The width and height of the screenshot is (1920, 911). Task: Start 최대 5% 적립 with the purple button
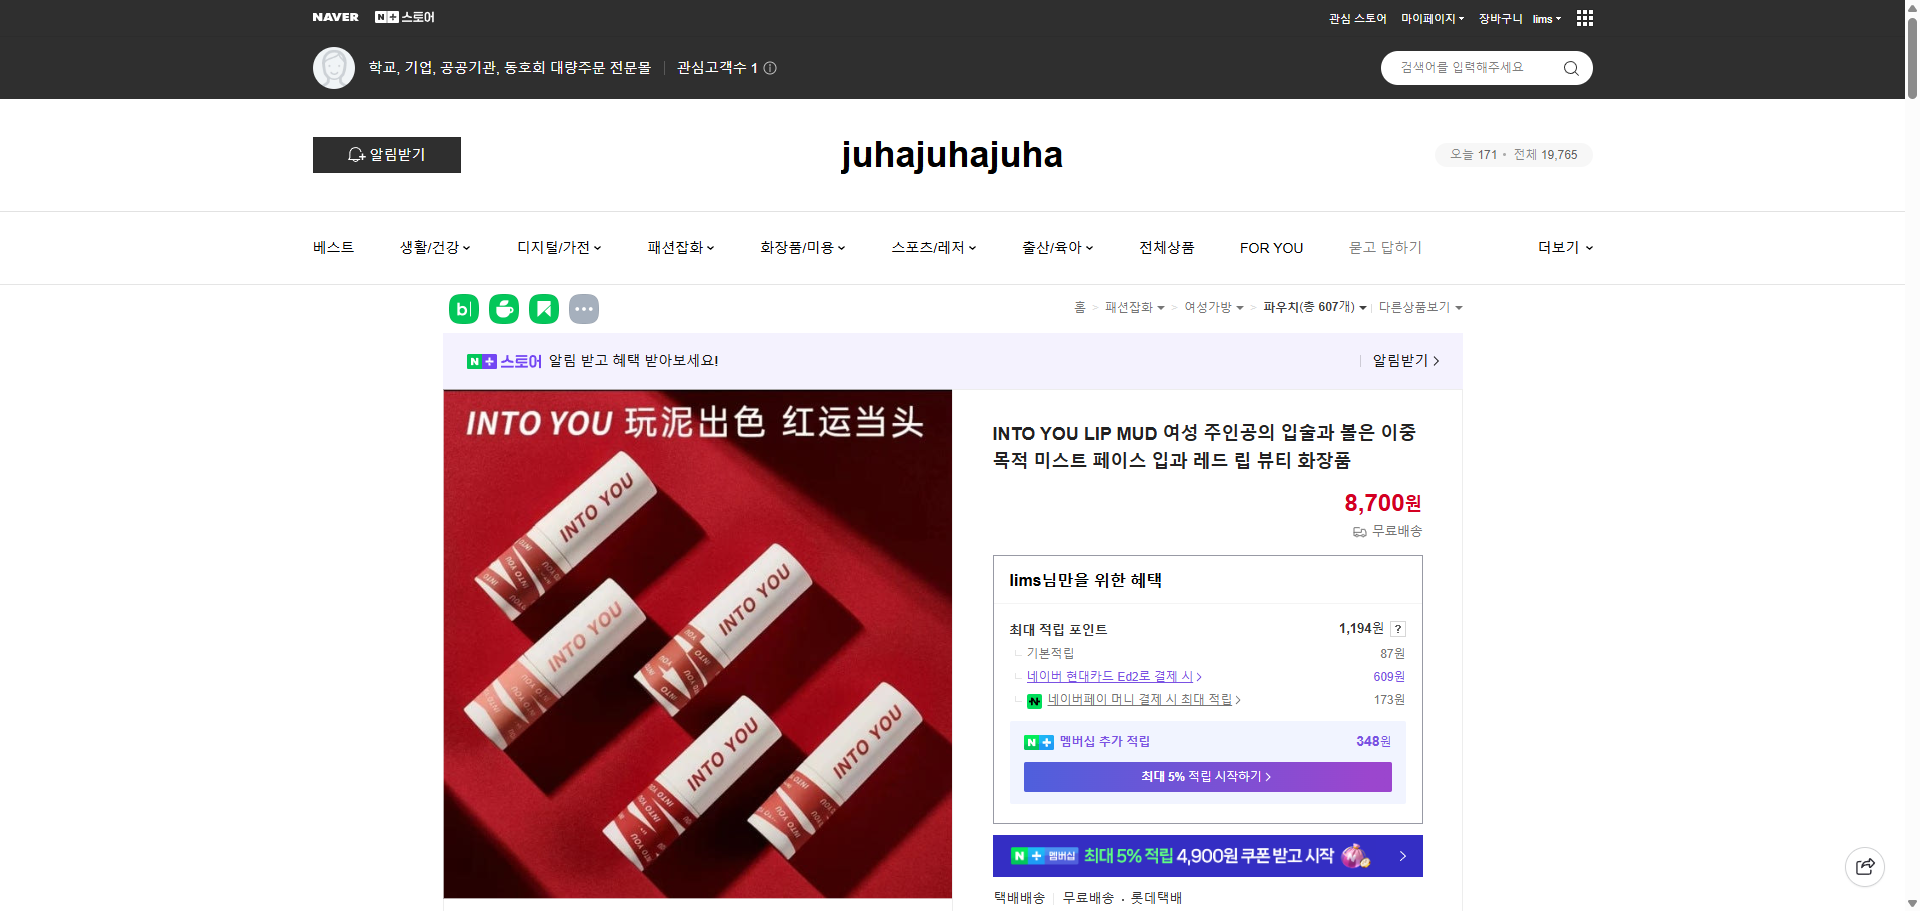pos(1206,777)
